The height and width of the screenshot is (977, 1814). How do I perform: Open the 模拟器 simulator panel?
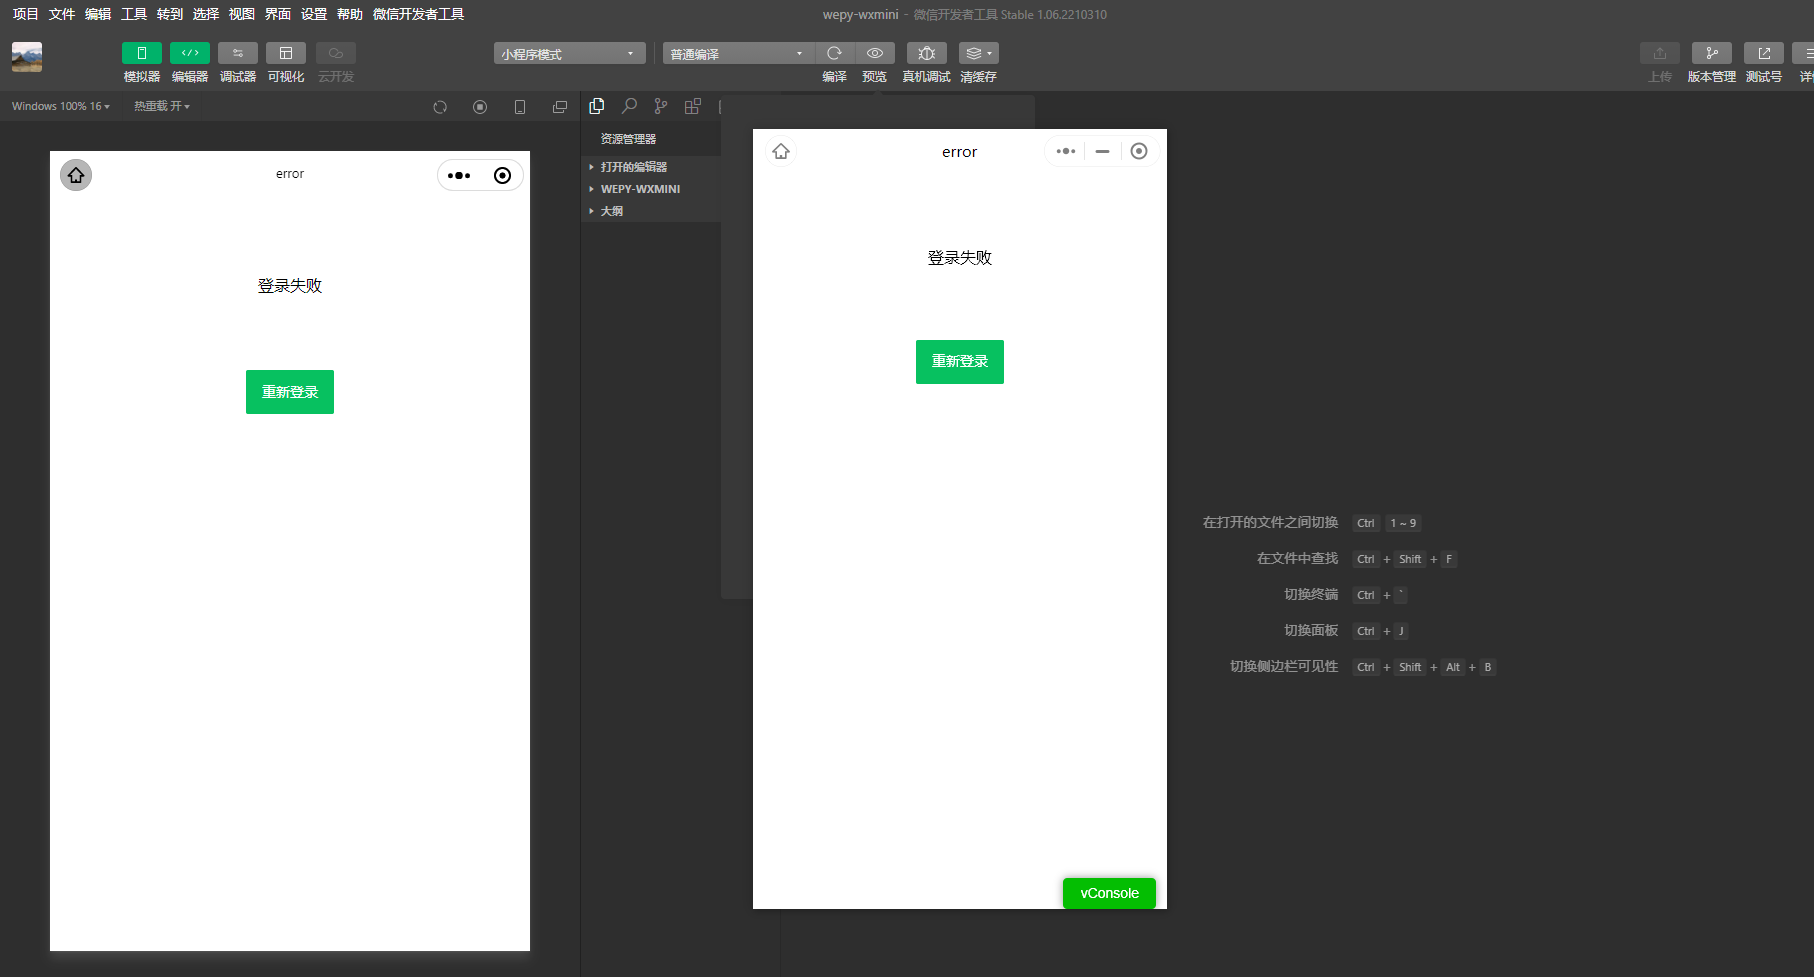click(141, 62)
